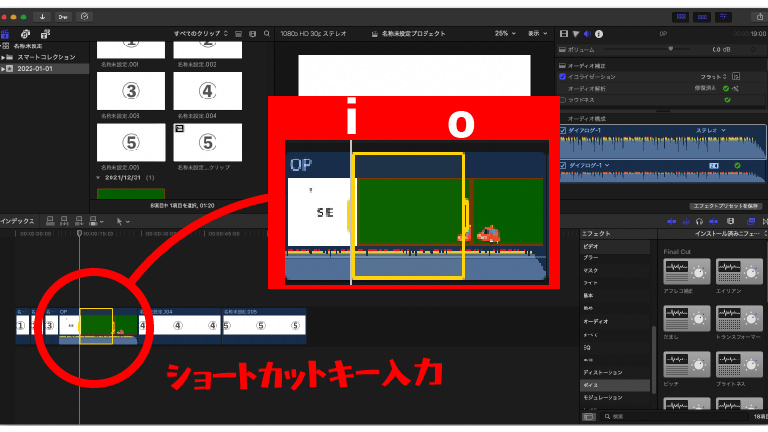This screenshot has width=768, height=432.
Task: Toggle browser visibility in top toolbar
Action: 681,17
